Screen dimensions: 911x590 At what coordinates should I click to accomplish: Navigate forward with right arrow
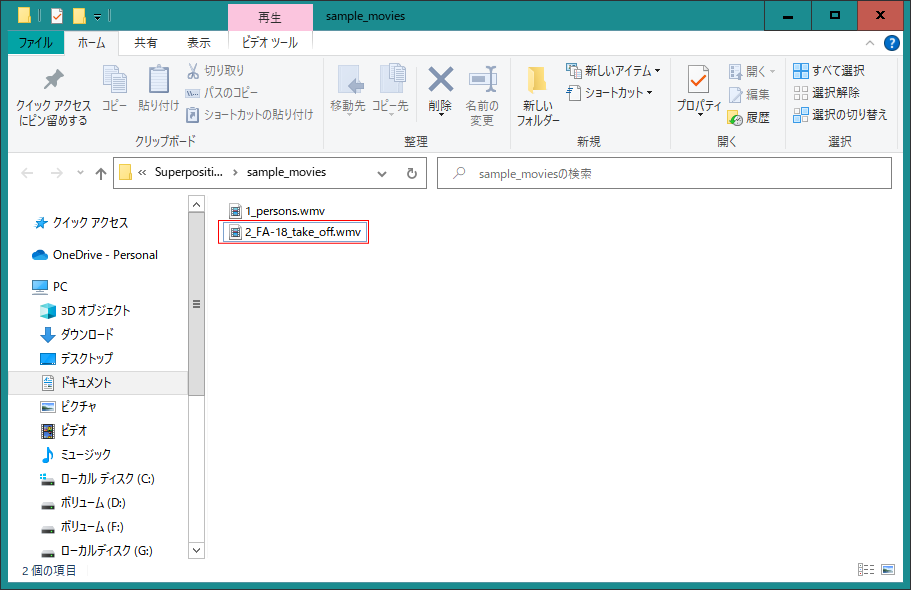[x=56, y=173]
